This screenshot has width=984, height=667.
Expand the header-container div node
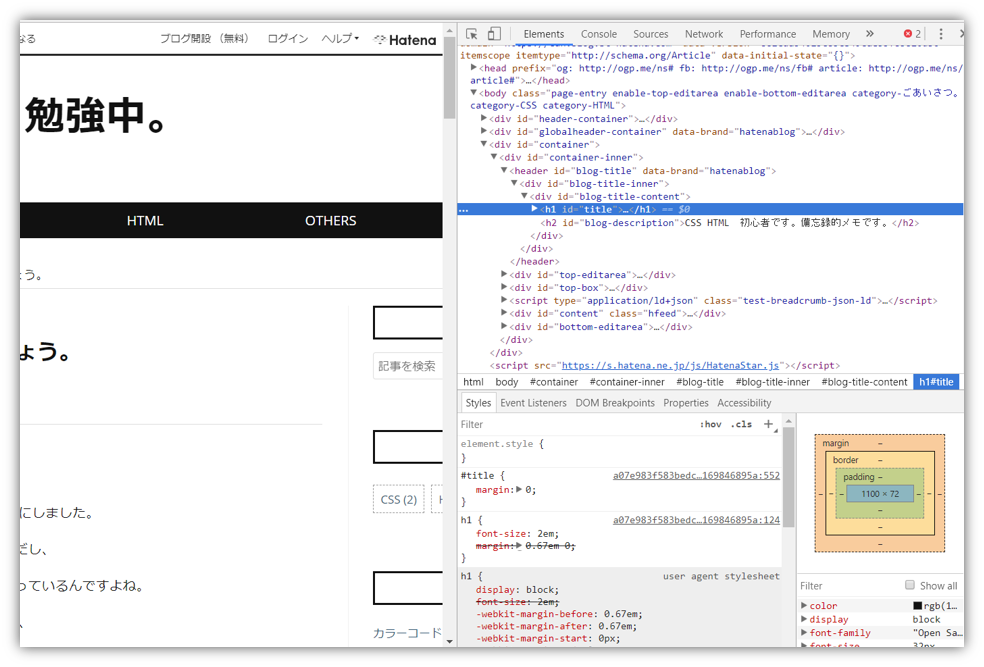484,118
